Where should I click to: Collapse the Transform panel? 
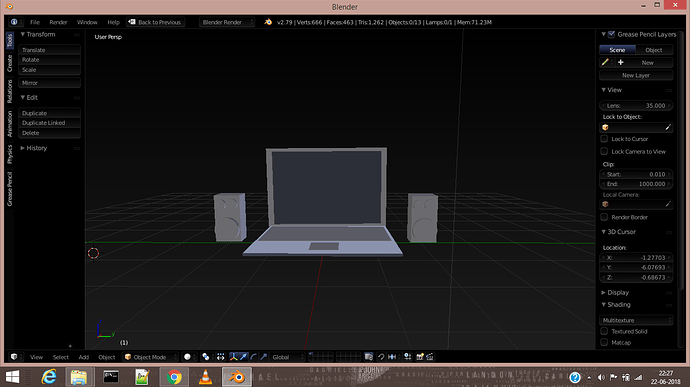pyautogui.click(x=22, y=34)
